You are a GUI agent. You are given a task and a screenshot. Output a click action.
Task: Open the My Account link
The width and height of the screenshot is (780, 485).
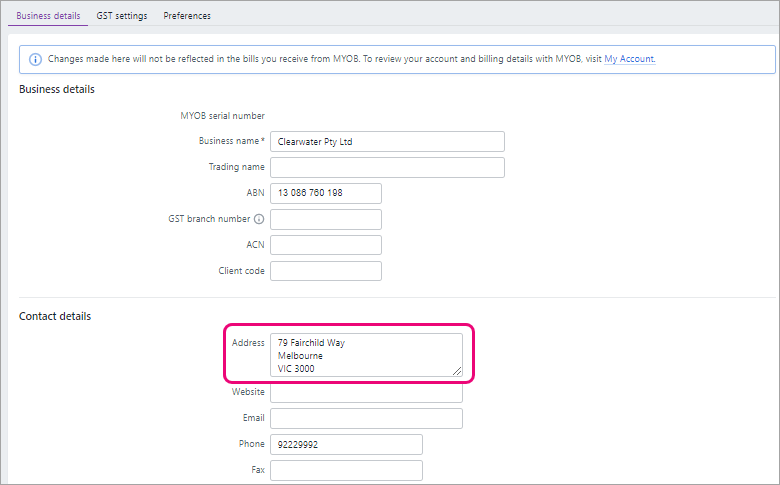(x=629, y=59)
